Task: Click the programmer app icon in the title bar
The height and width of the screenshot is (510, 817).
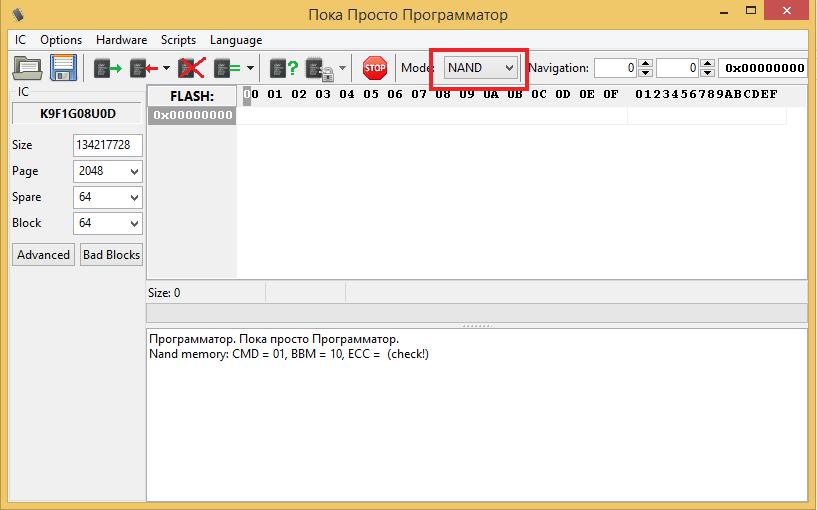Action: click(x=18, y=14)
